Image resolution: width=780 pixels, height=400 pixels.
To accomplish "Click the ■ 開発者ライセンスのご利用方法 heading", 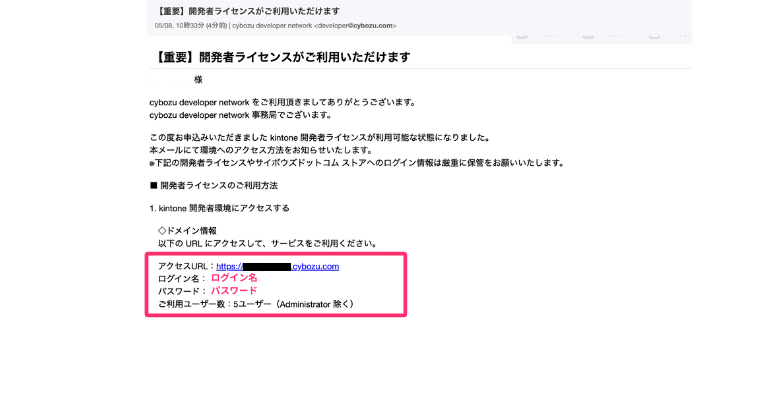I will 213,185.
